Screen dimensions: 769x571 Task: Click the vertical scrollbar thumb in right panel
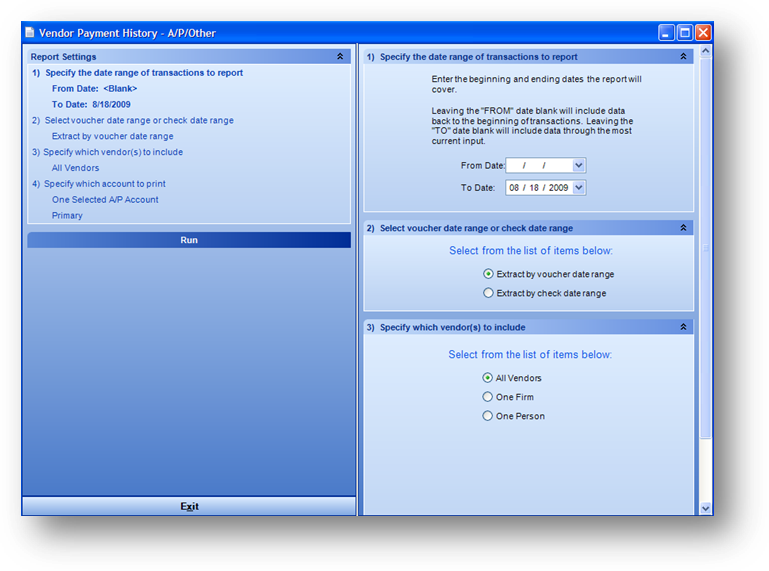pyautogui.click(x=705, y=248)
